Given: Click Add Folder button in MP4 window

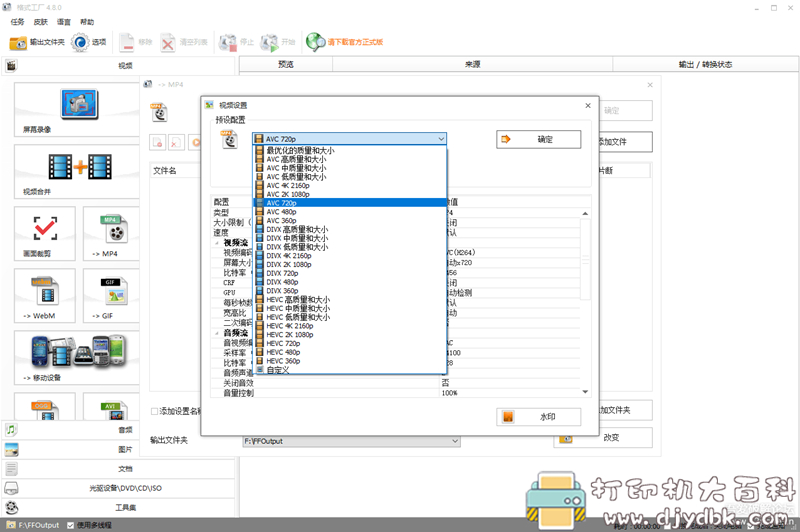Looking at the screenshot, I should (x=626, y=410).
